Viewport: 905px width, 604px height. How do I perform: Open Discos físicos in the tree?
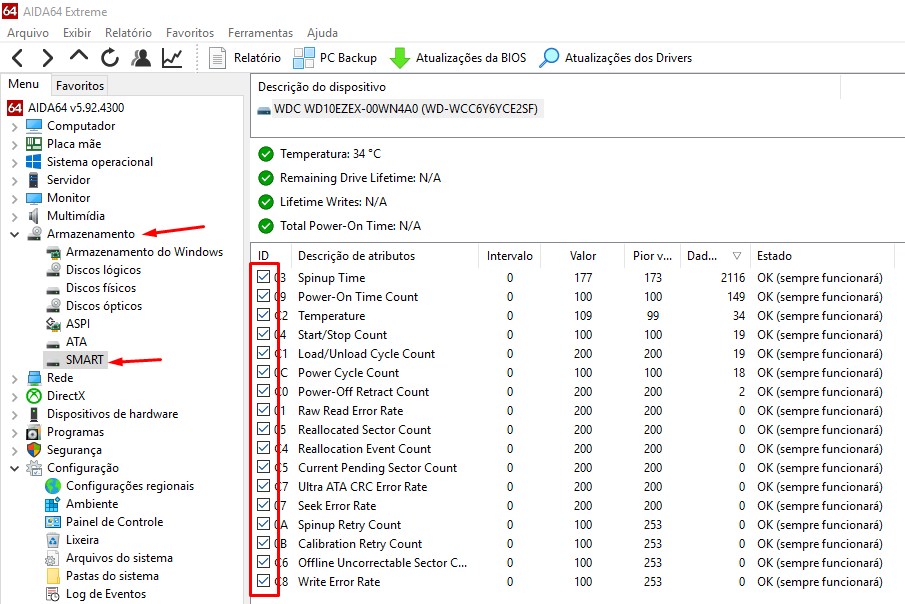click(101, 288)
